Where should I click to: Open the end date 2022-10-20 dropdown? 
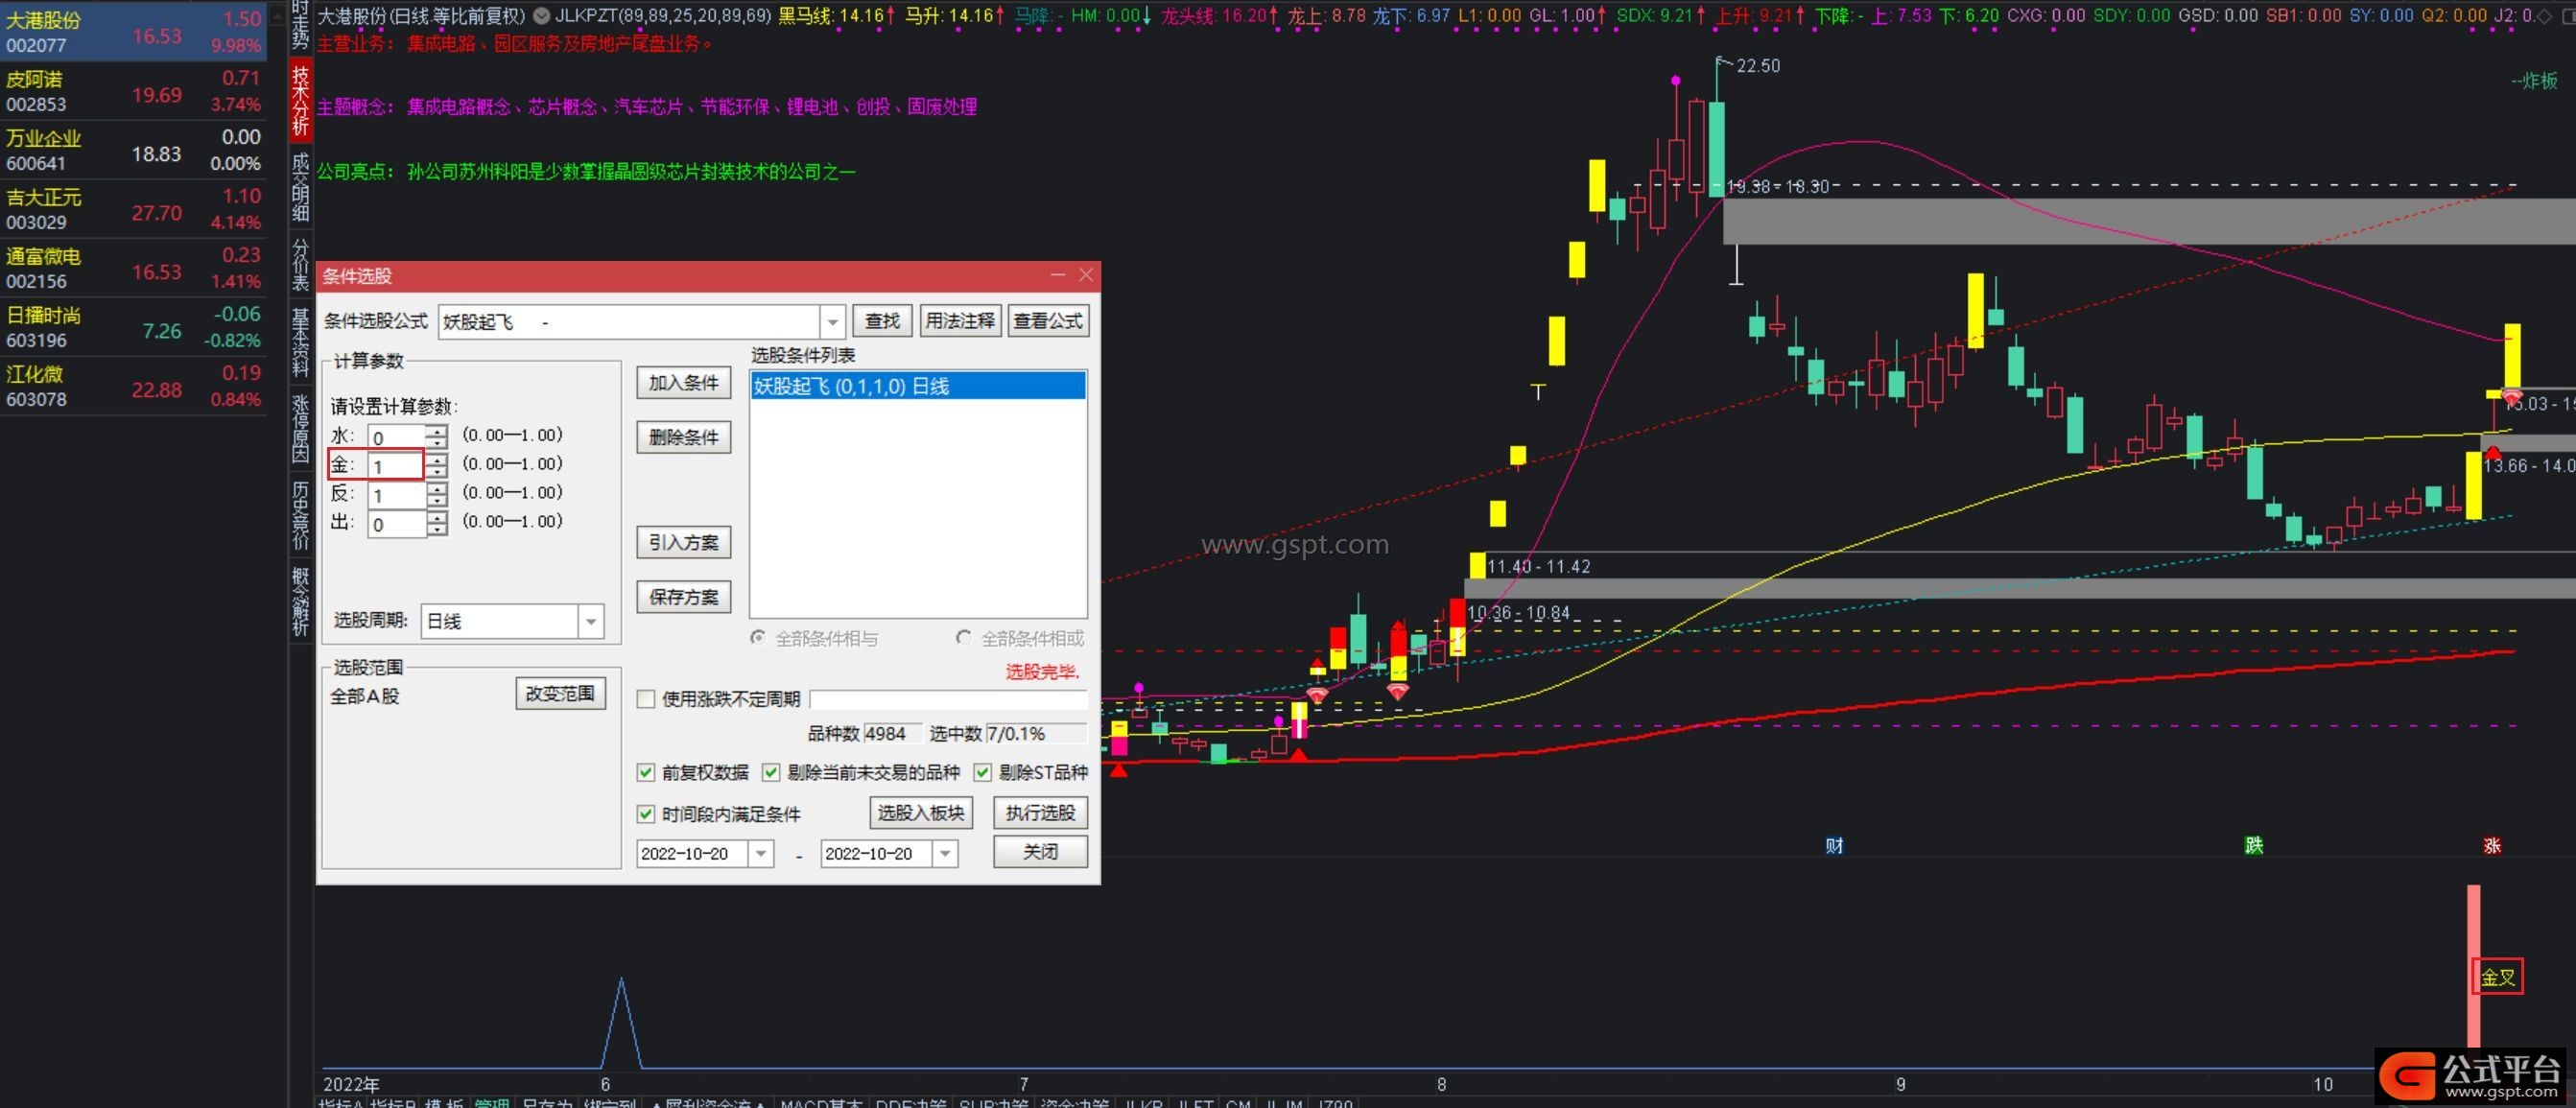945,854
